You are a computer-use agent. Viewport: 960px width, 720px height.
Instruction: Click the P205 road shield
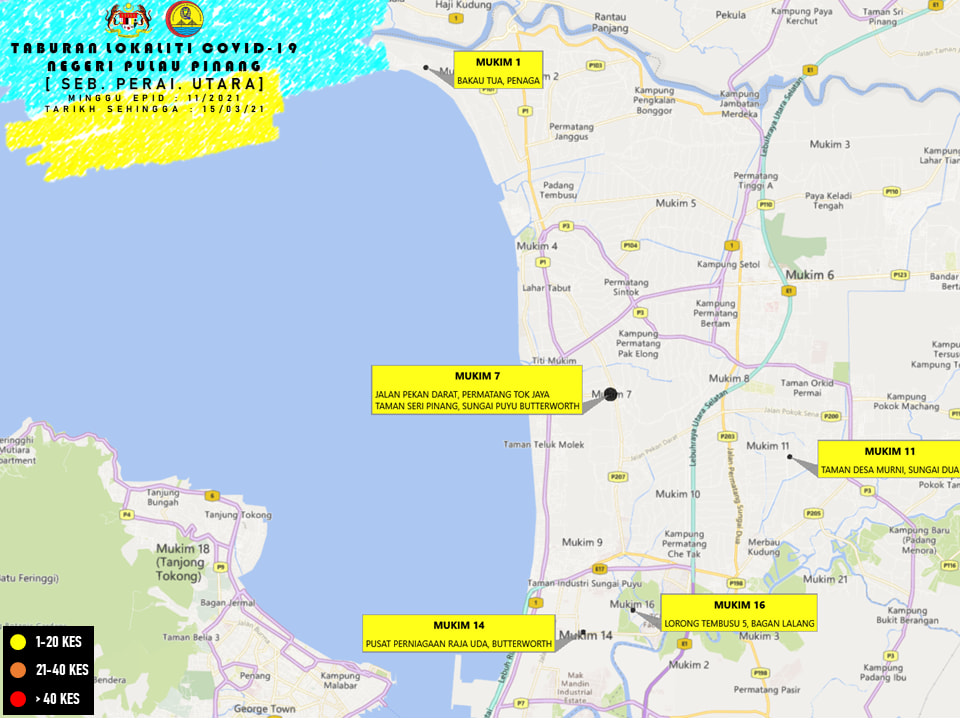coord(813,513)
